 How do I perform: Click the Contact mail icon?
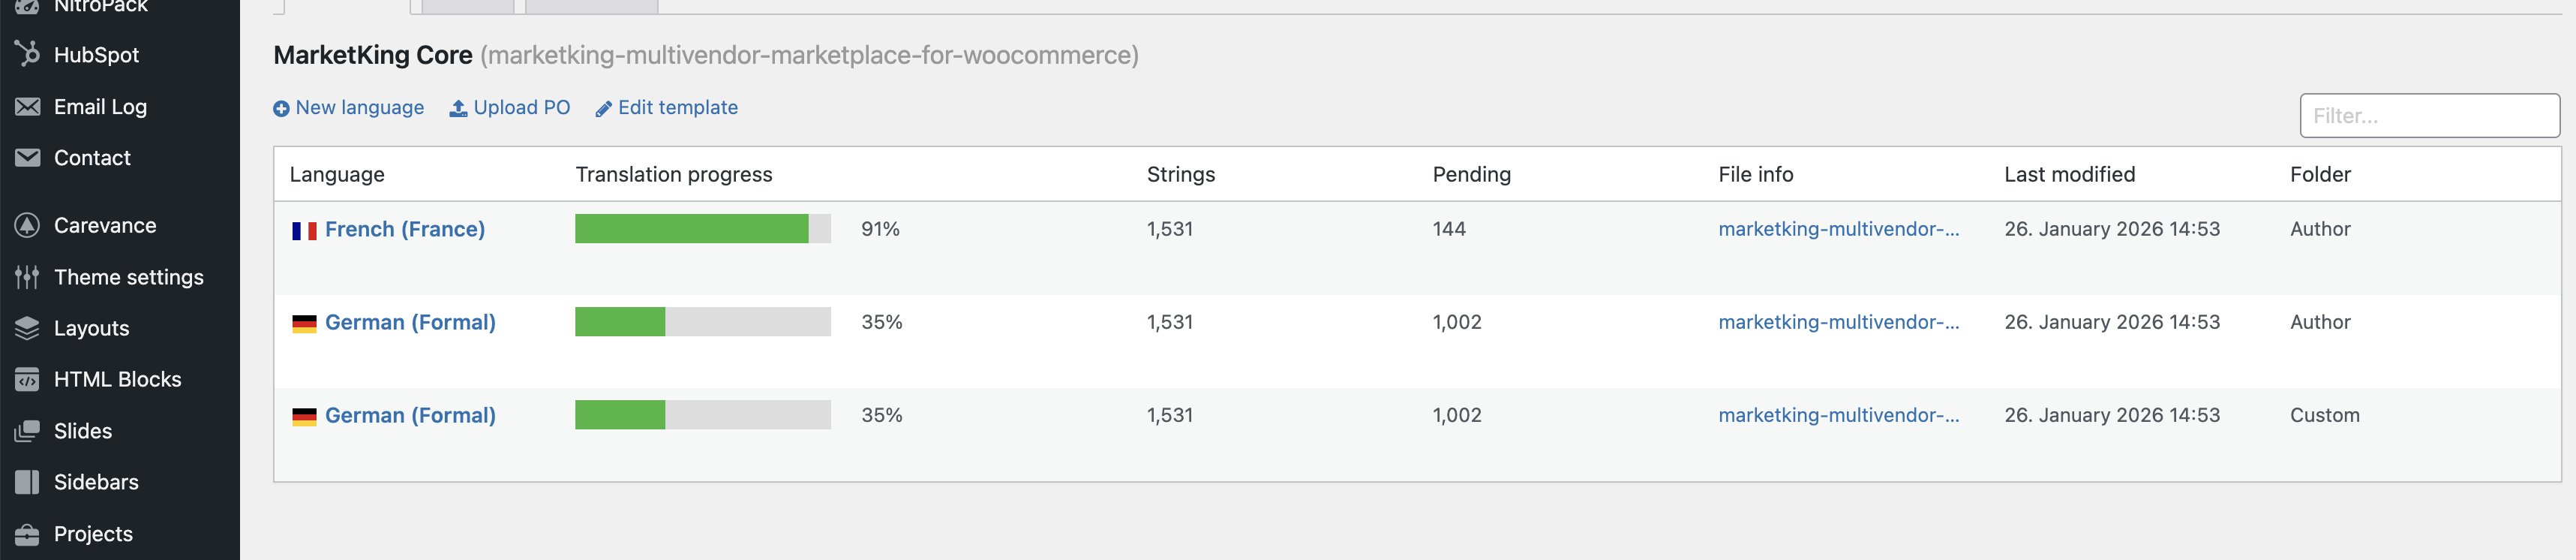(27, 158)
